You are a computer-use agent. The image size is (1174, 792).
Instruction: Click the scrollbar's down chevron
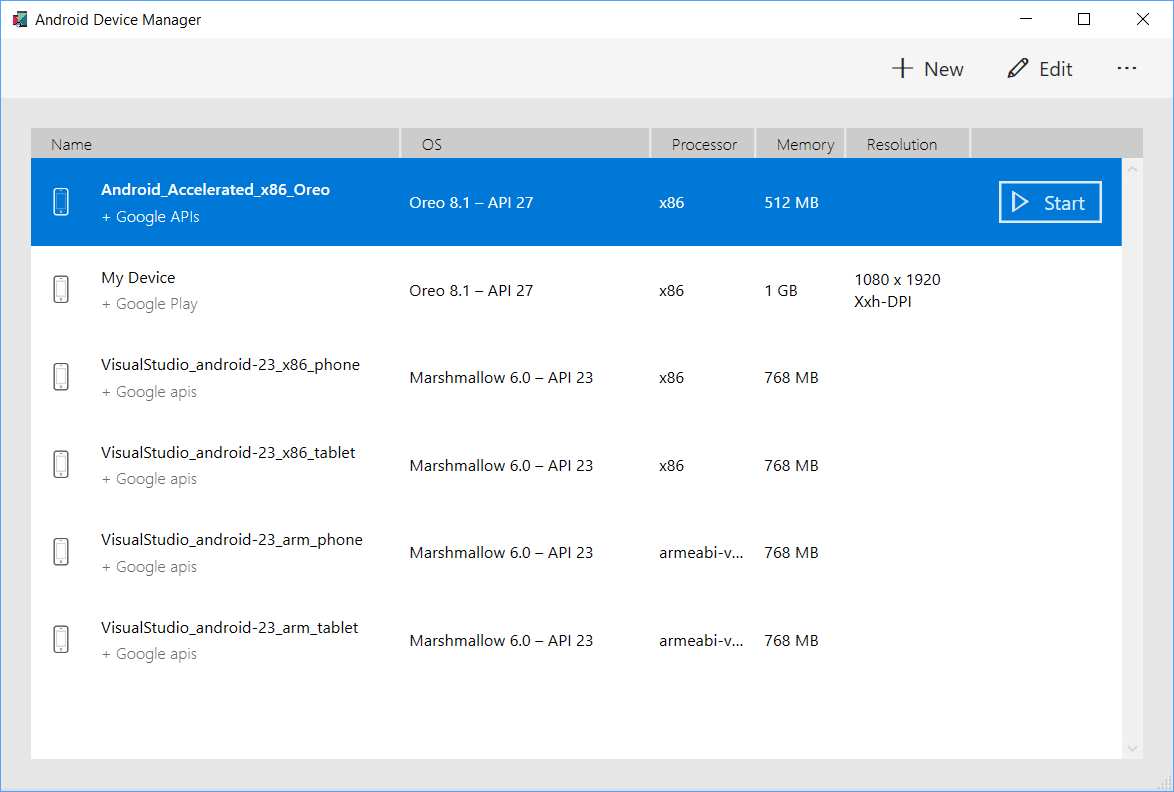tap(1132, 748)
